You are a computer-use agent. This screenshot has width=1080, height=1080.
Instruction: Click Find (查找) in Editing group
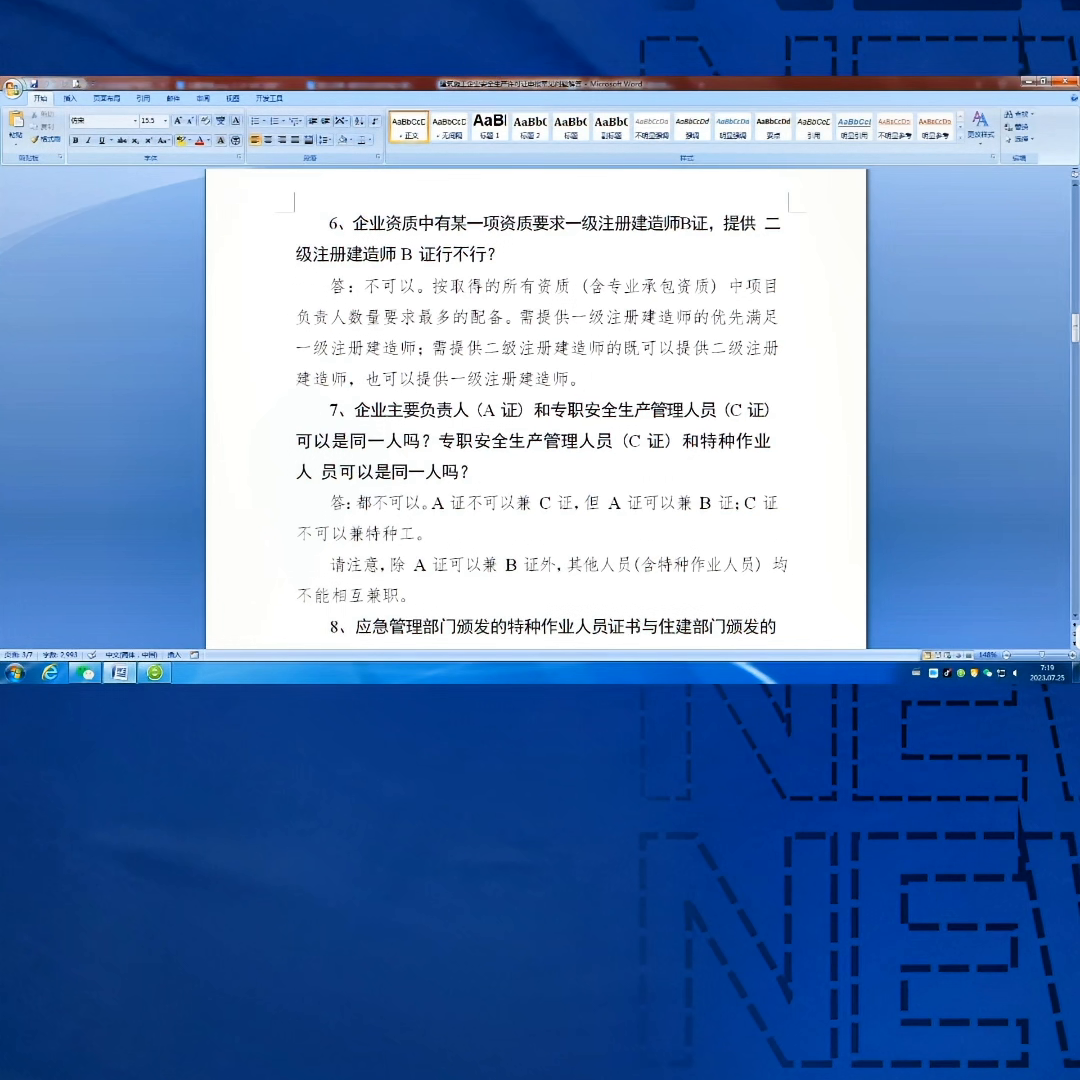pos(1019,114)
